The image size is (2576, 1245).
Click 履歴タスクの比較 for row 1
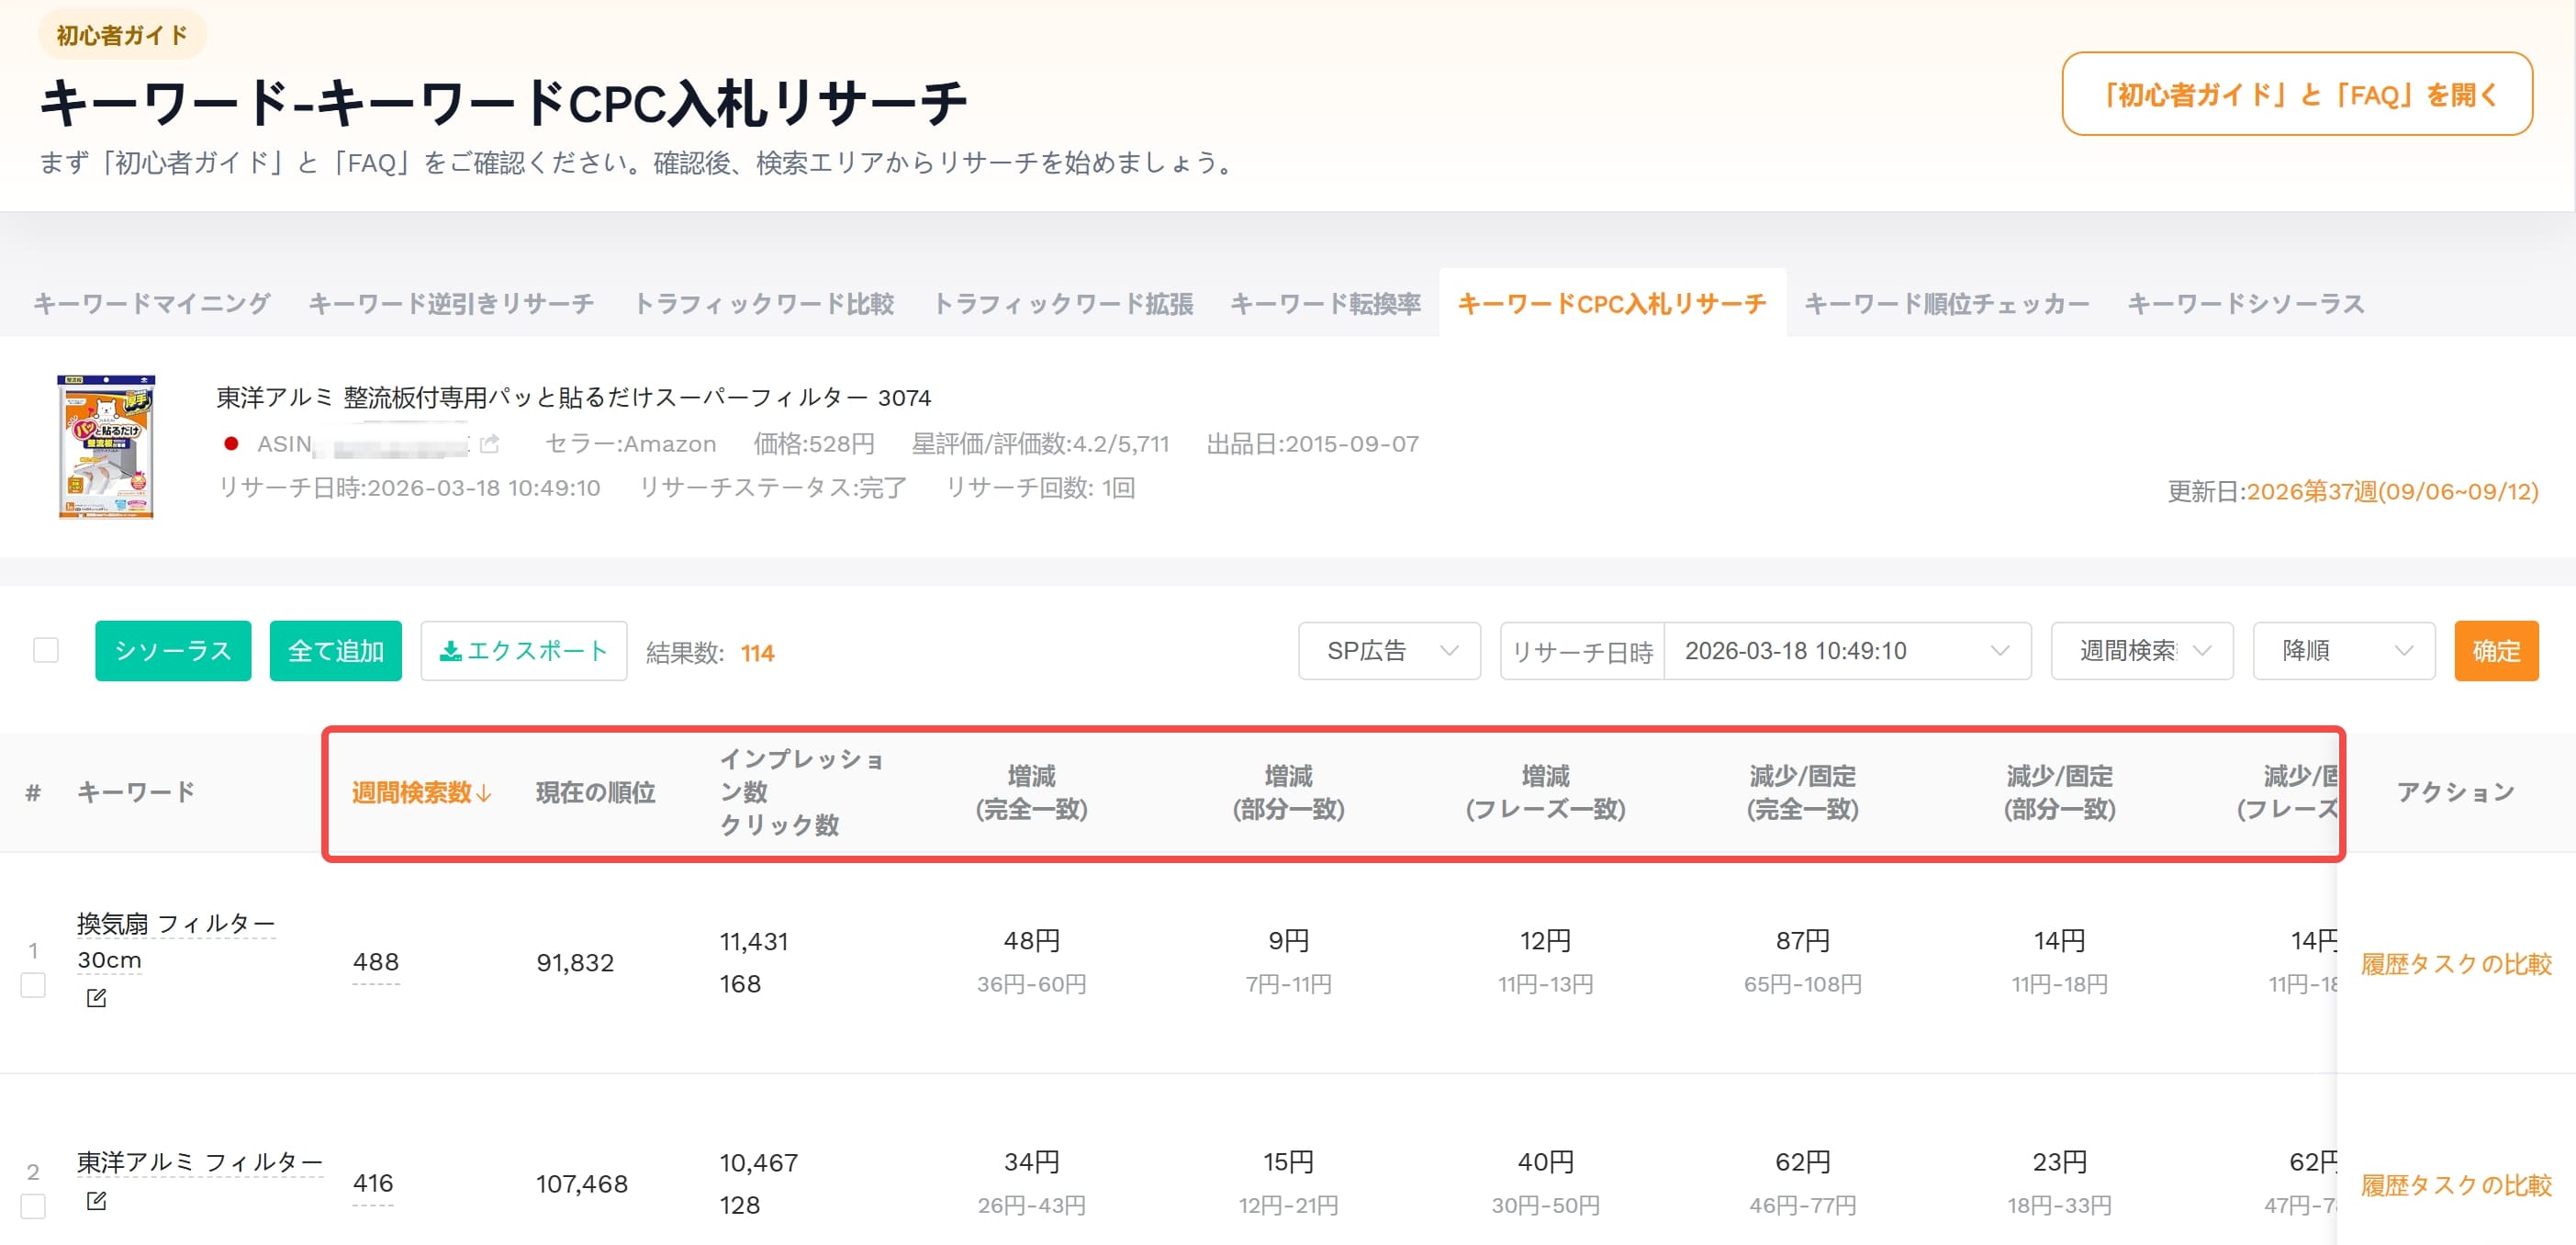[2456, 964]
